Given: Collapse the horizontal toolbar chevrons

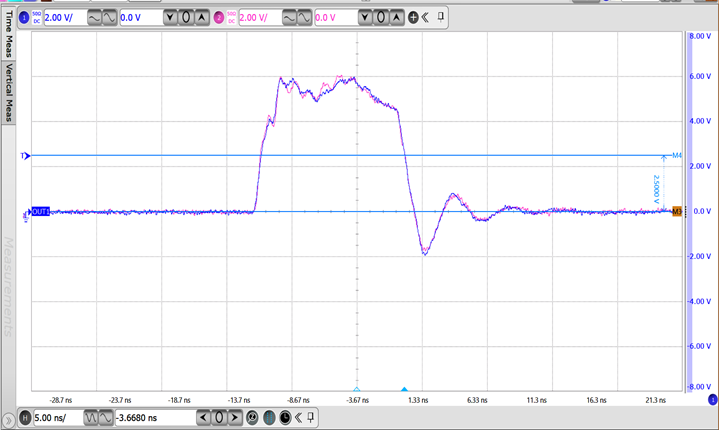Looking at the screenshot, I should click(299, 418).
